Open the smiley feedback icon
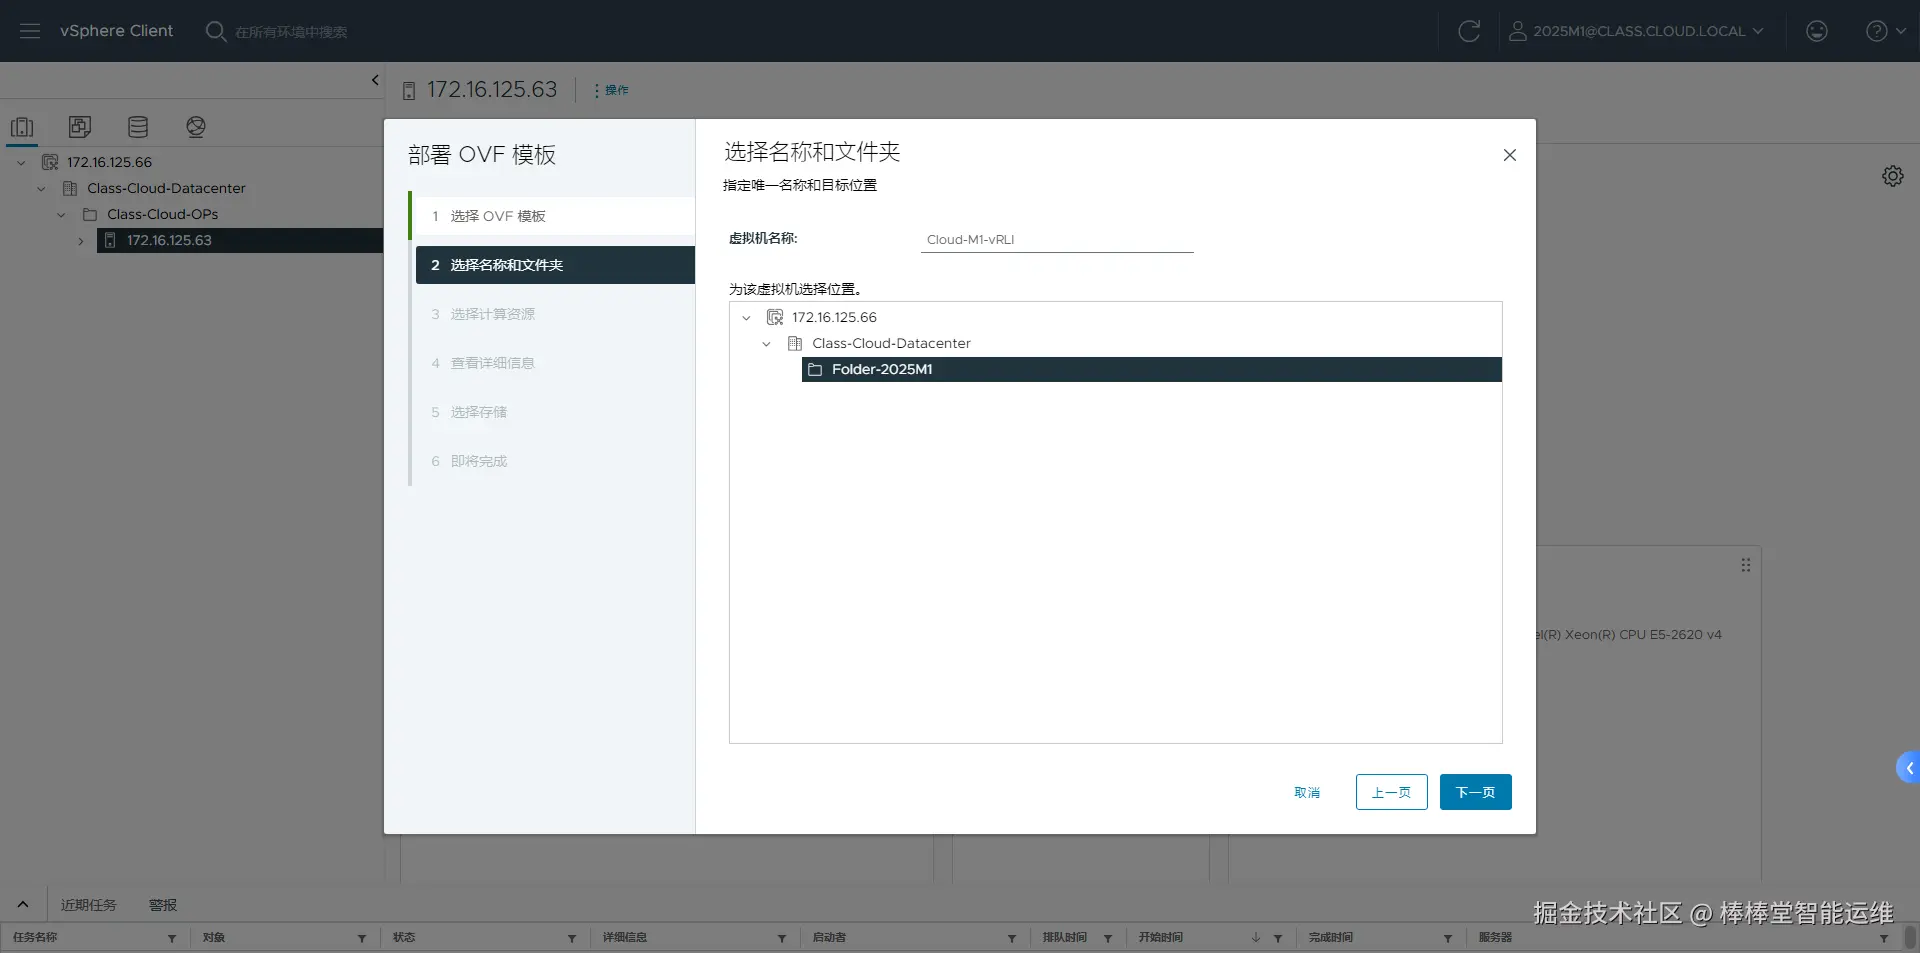Viewport: 1920px width, 953px height. 1817,31
